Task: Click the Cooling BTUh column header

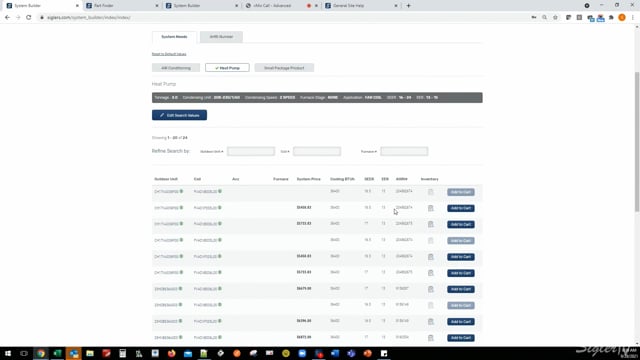Action: [x=342, y=179]
